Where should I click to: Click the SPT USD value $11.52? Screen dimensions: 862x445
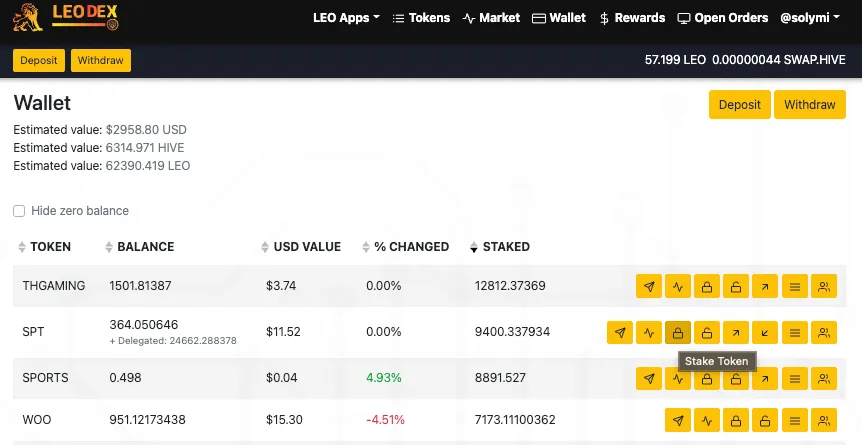(283, 332)
